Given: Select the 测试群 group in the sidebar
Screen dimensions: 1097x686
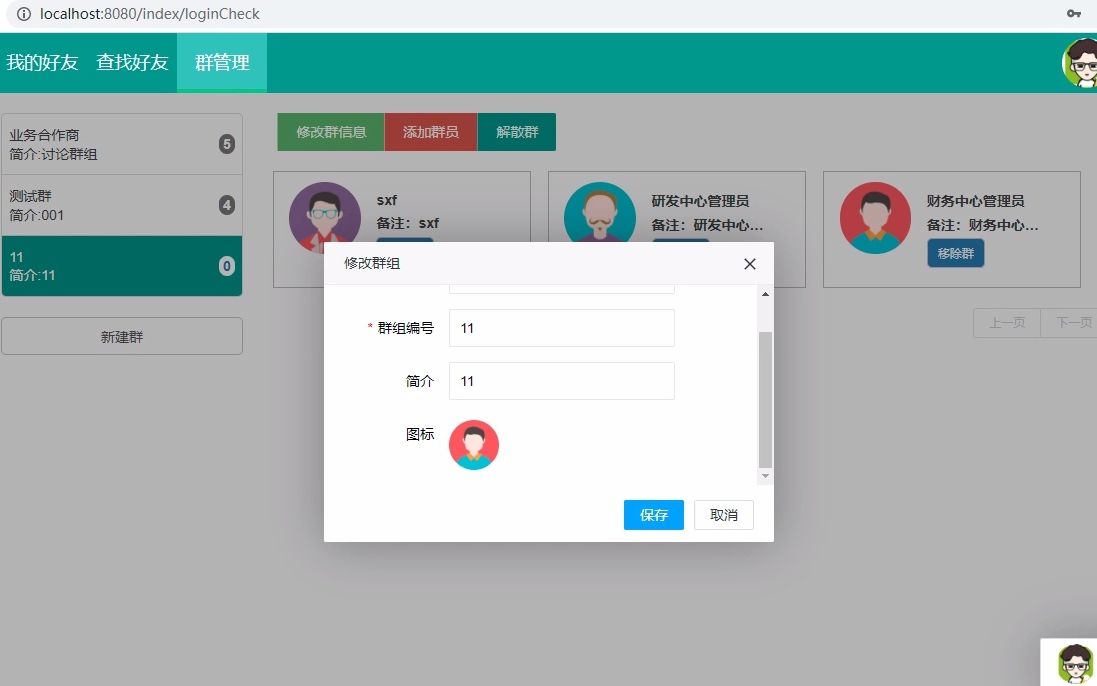Looking at the screenshot, I should tap(122, 205).
